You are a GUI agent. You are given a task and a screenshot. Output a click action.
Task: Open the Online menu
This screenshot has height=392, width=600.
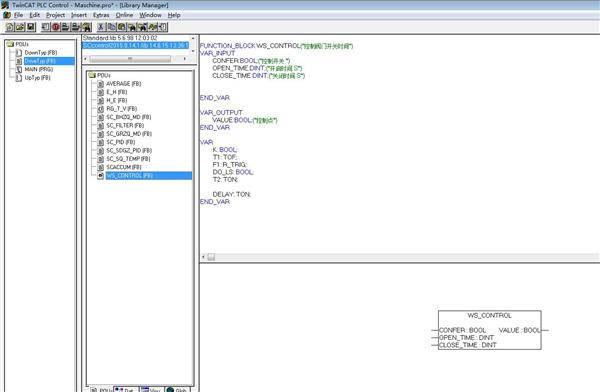pyautogui.click(x=124, y=15)
